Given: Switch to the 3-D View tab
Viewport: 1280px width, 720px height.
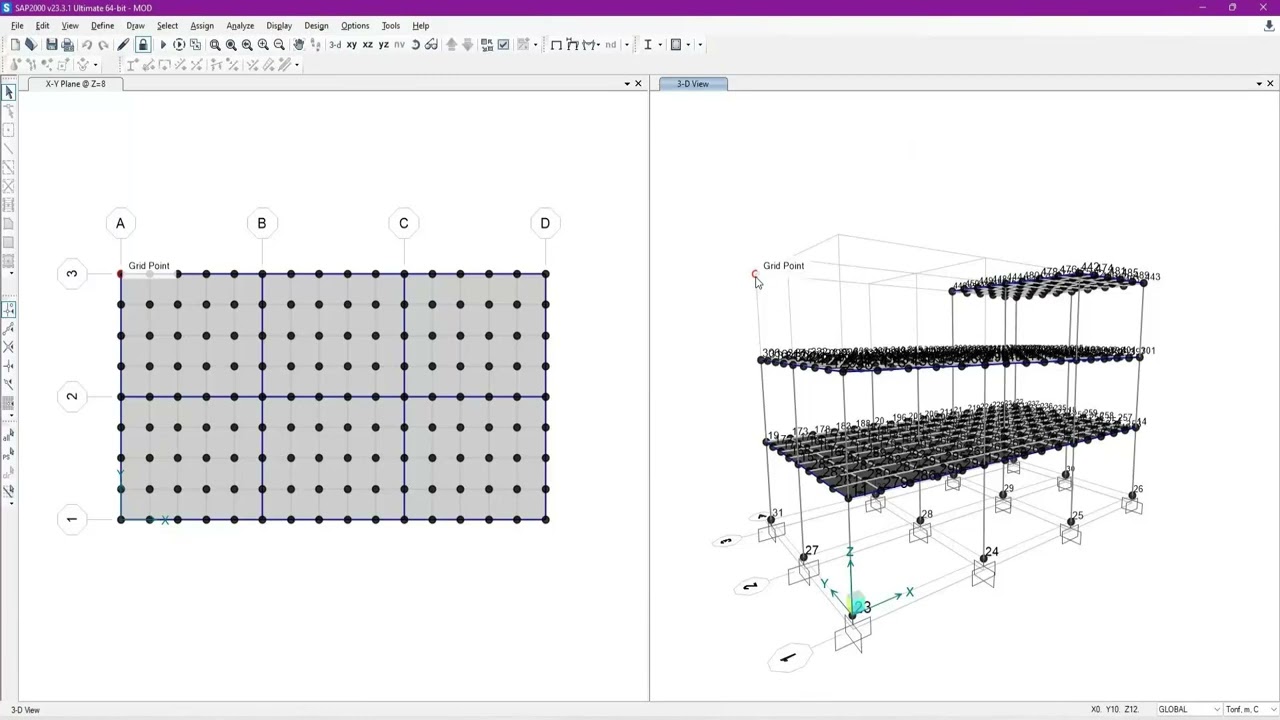Looking at the screenshot, I should [692, 84].
